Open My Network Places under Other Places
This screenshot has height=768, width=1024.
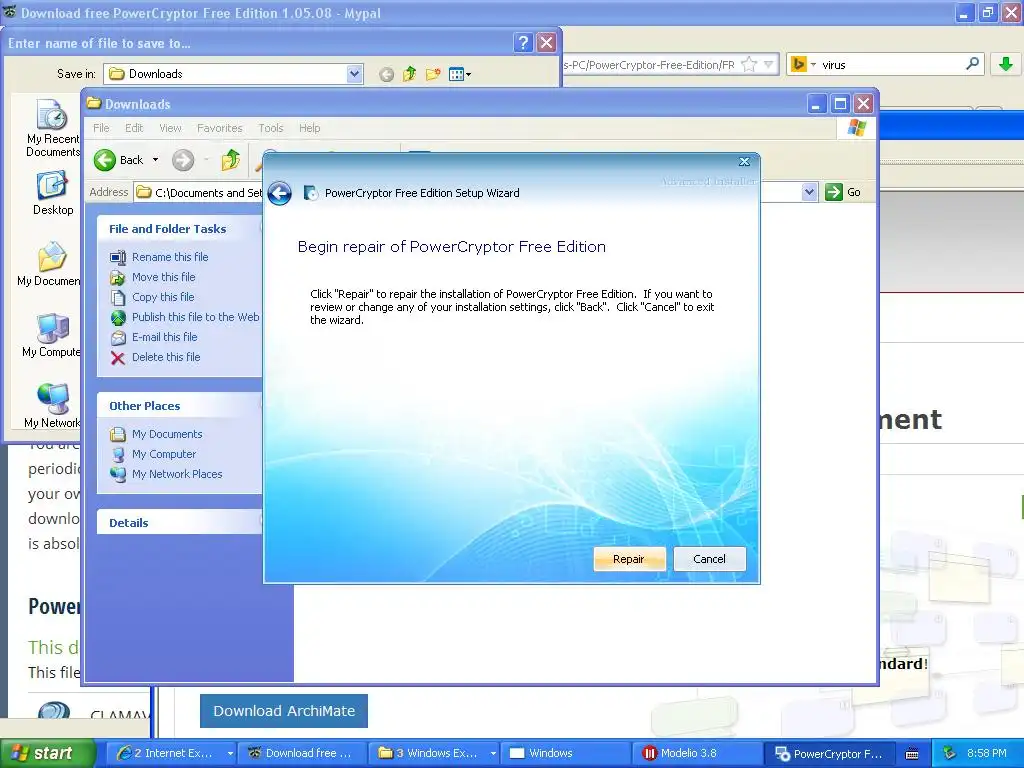177,474
